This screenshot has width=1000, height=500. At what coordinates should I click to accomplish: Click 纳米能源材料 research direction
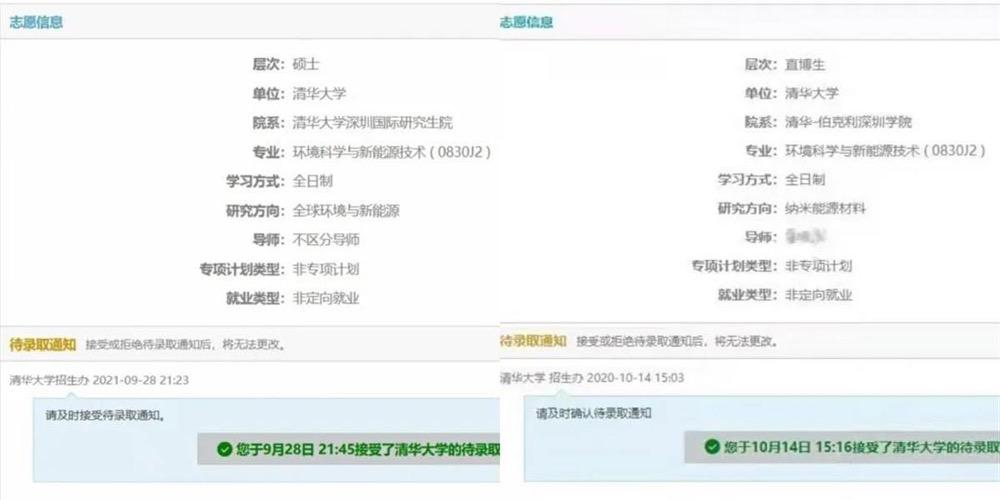(825, 209)
